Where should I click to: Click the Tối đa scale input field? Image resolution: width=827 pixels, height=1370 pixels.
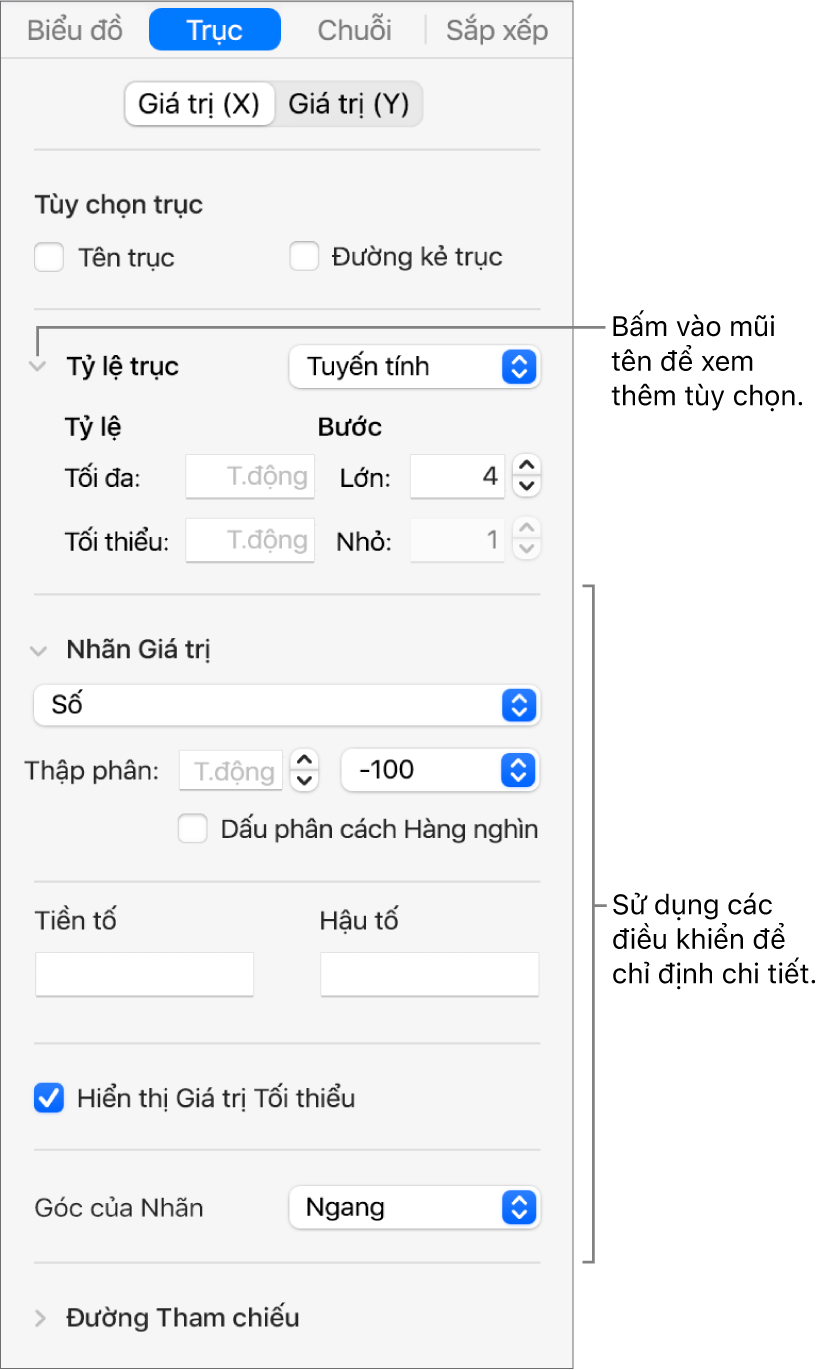250,477
